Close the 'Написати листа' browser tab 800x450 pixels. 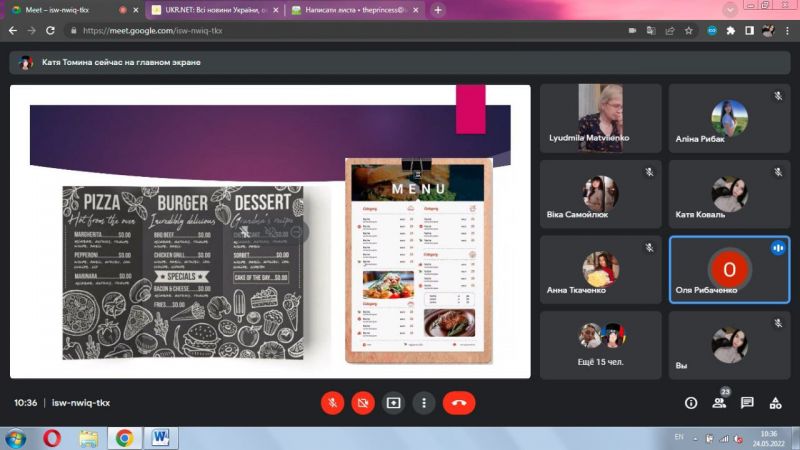(x=416, y=10)
